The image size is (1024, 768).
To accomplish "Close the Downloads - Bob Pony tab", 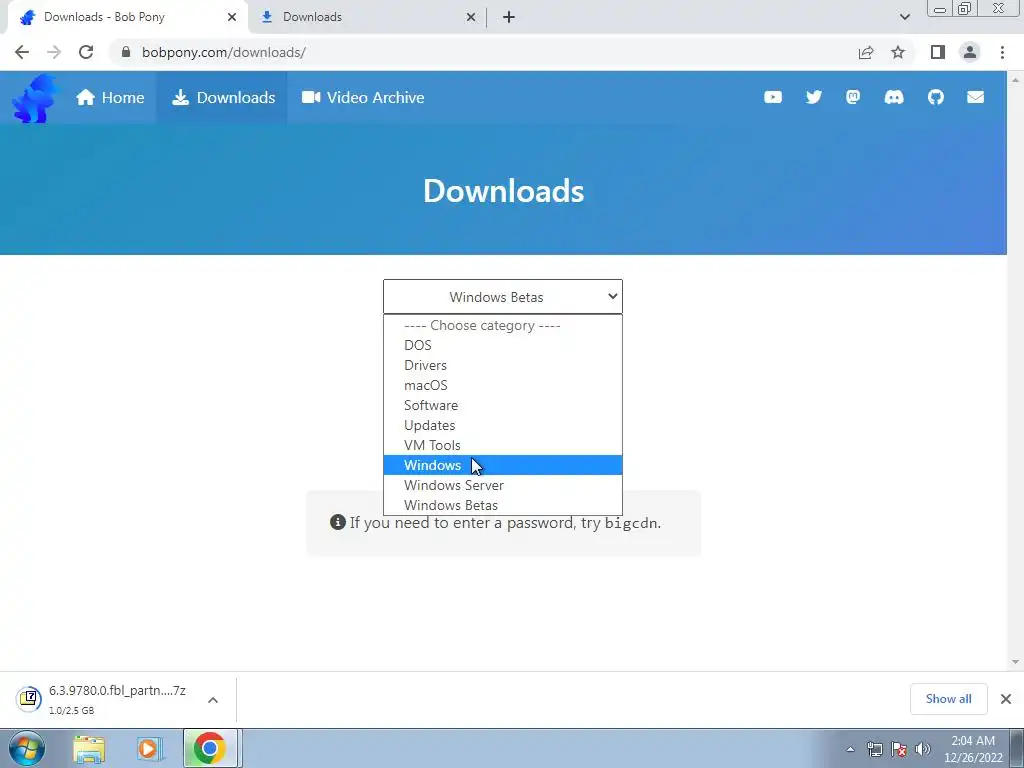I will tap(232, 17).
